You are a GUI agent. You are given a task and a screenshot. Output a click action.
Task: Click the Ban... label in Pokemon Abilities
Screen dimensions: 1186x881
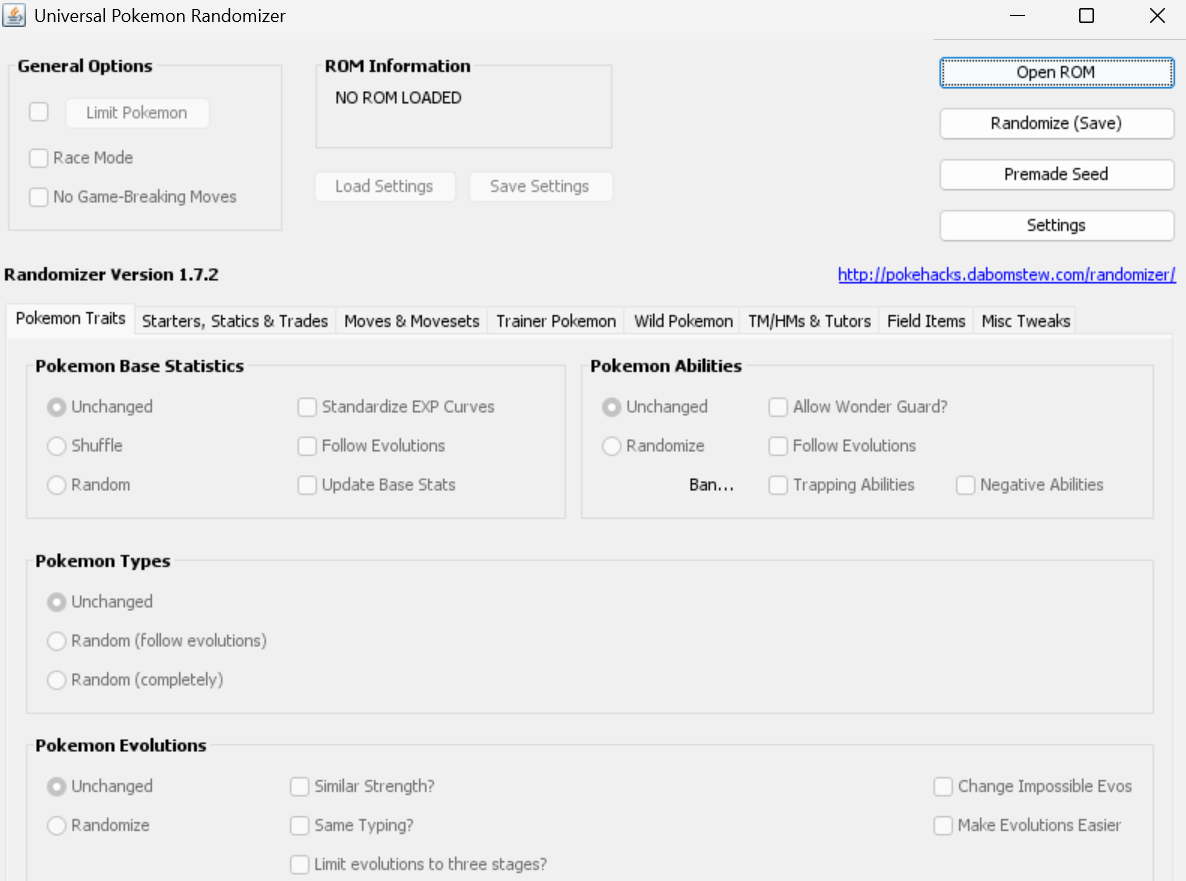(712, 485)
